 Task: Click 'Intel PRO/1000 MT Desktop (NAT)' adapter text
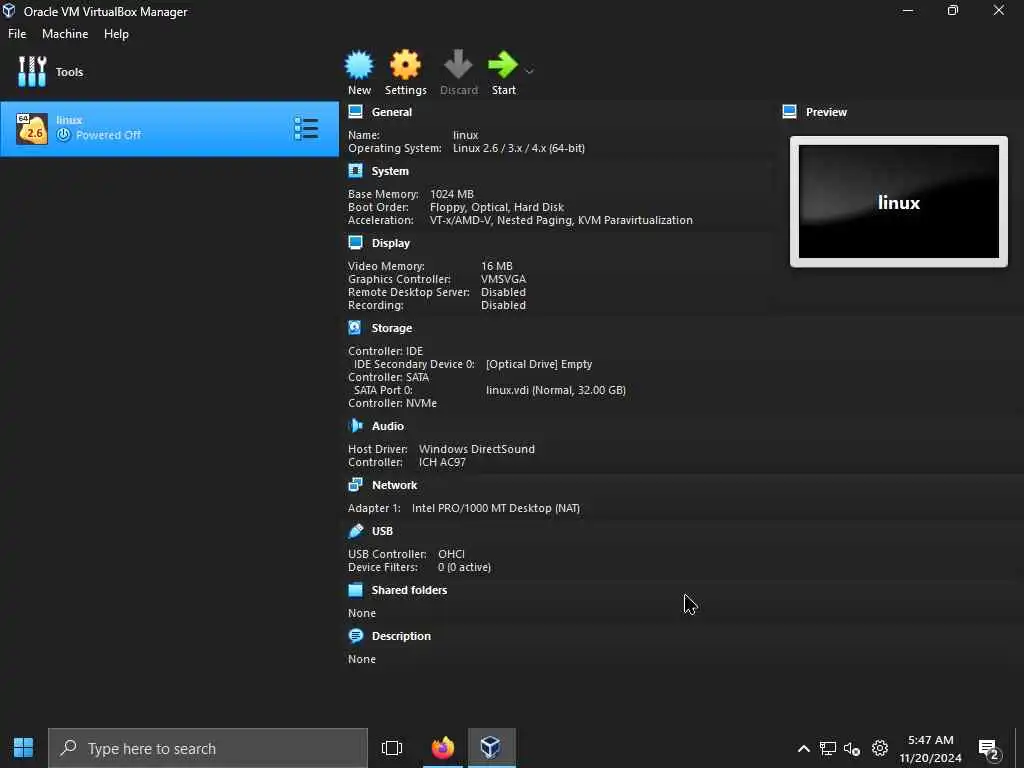pos(496,508)
